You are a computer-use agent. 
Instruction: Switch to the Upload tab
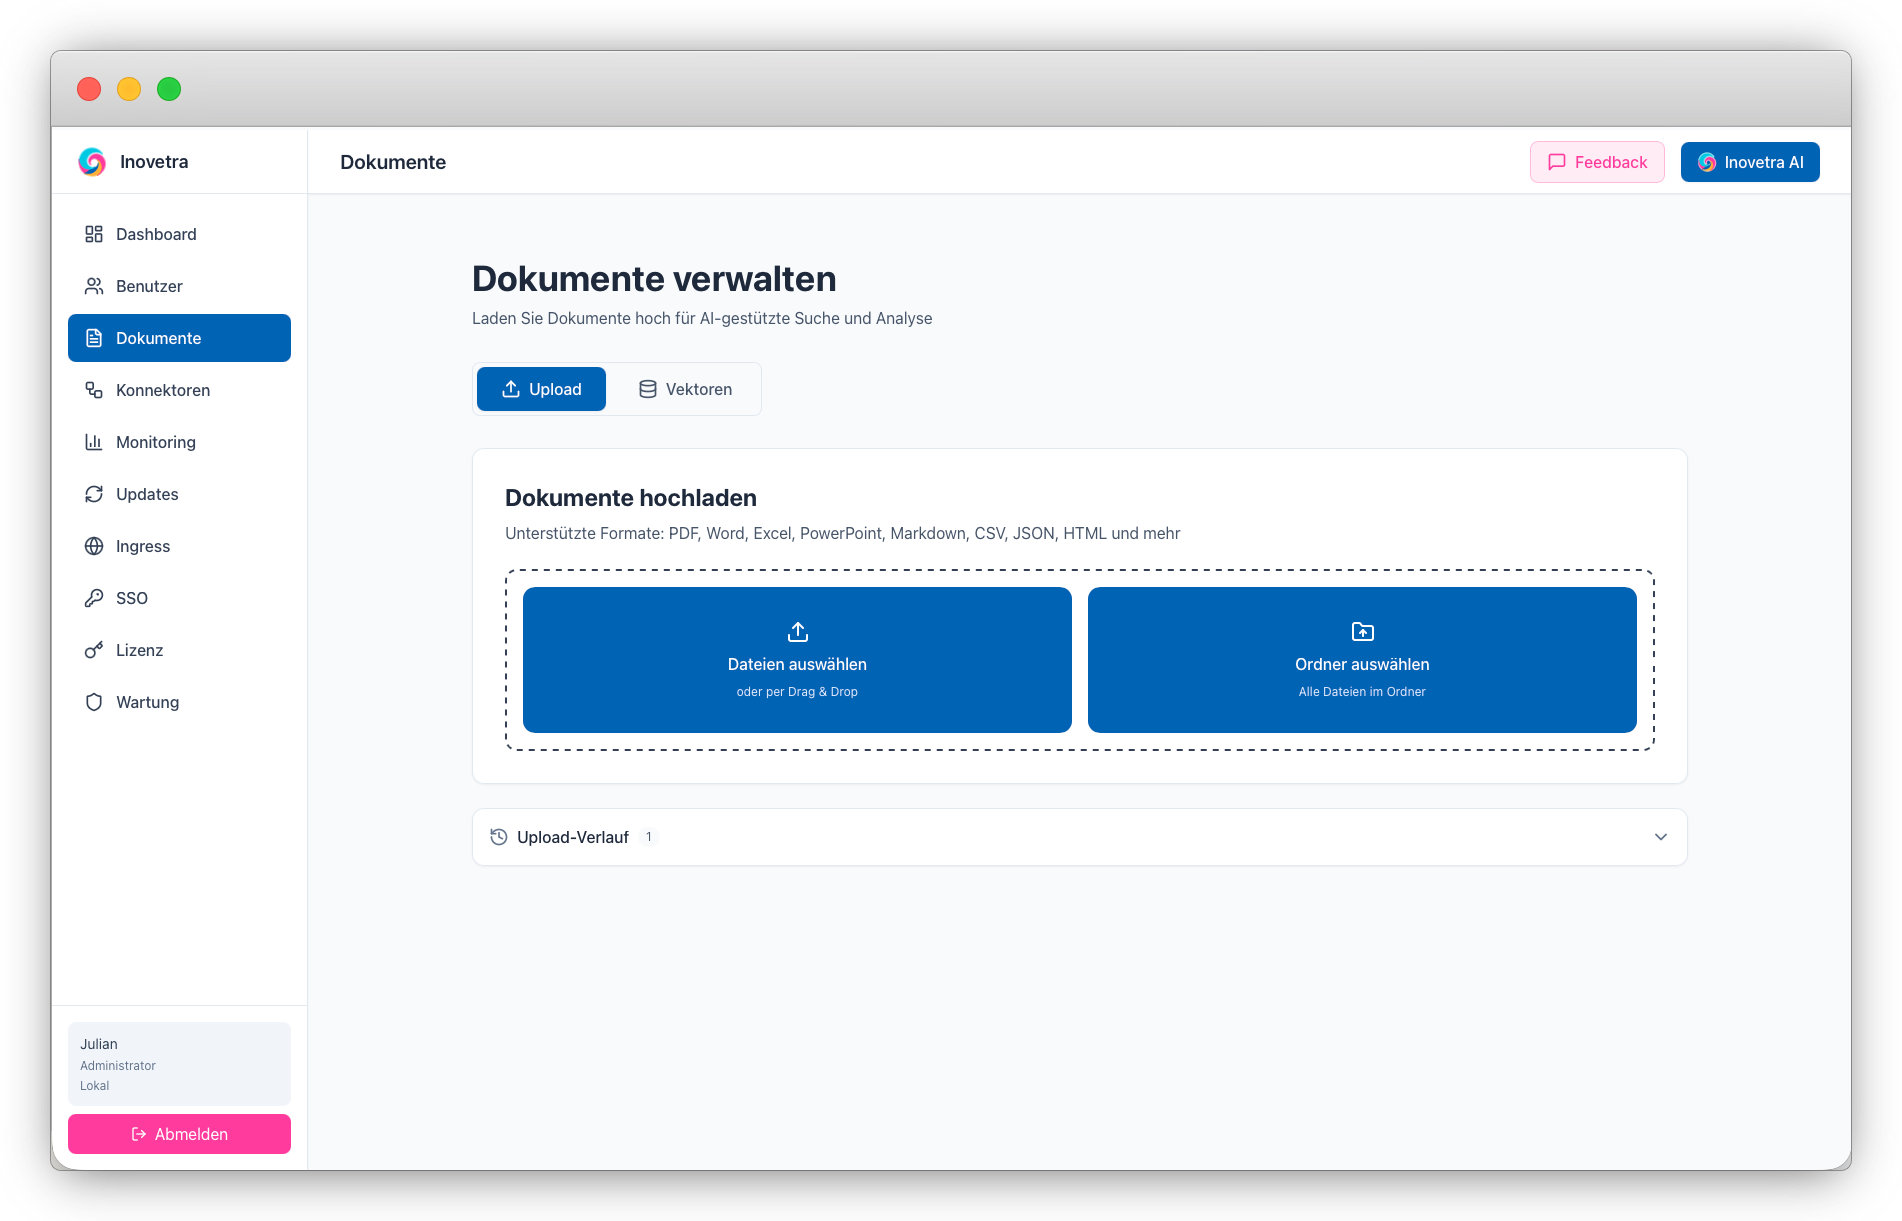coord(541,389)
